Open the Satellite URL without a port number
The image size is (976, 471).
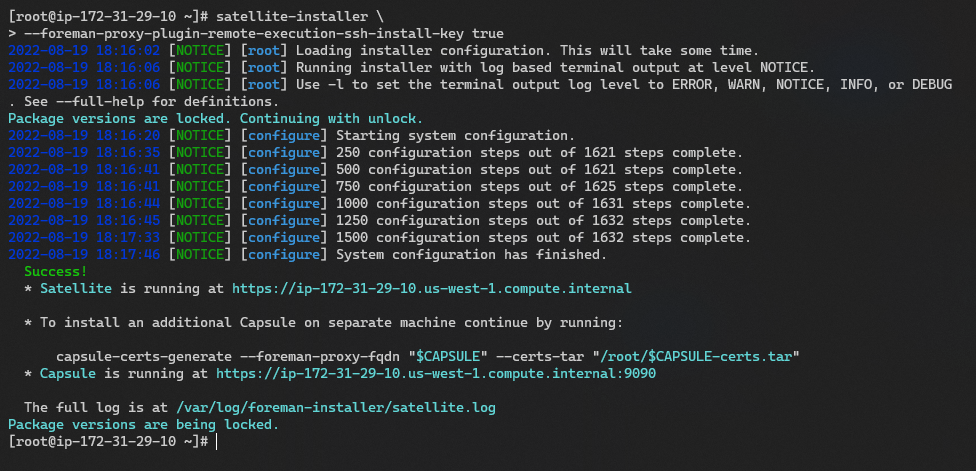[431, 288]
